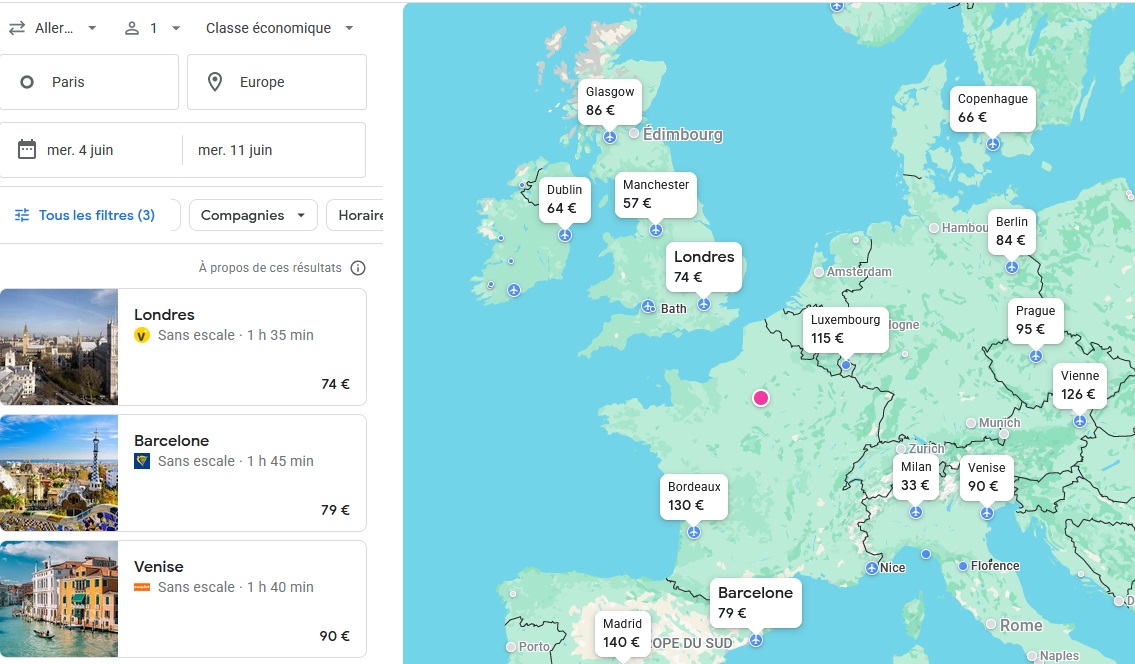This screenshot has height=664, width=1135.
Task: Click the Europe destination field
Action: click(x=277, y=82)
